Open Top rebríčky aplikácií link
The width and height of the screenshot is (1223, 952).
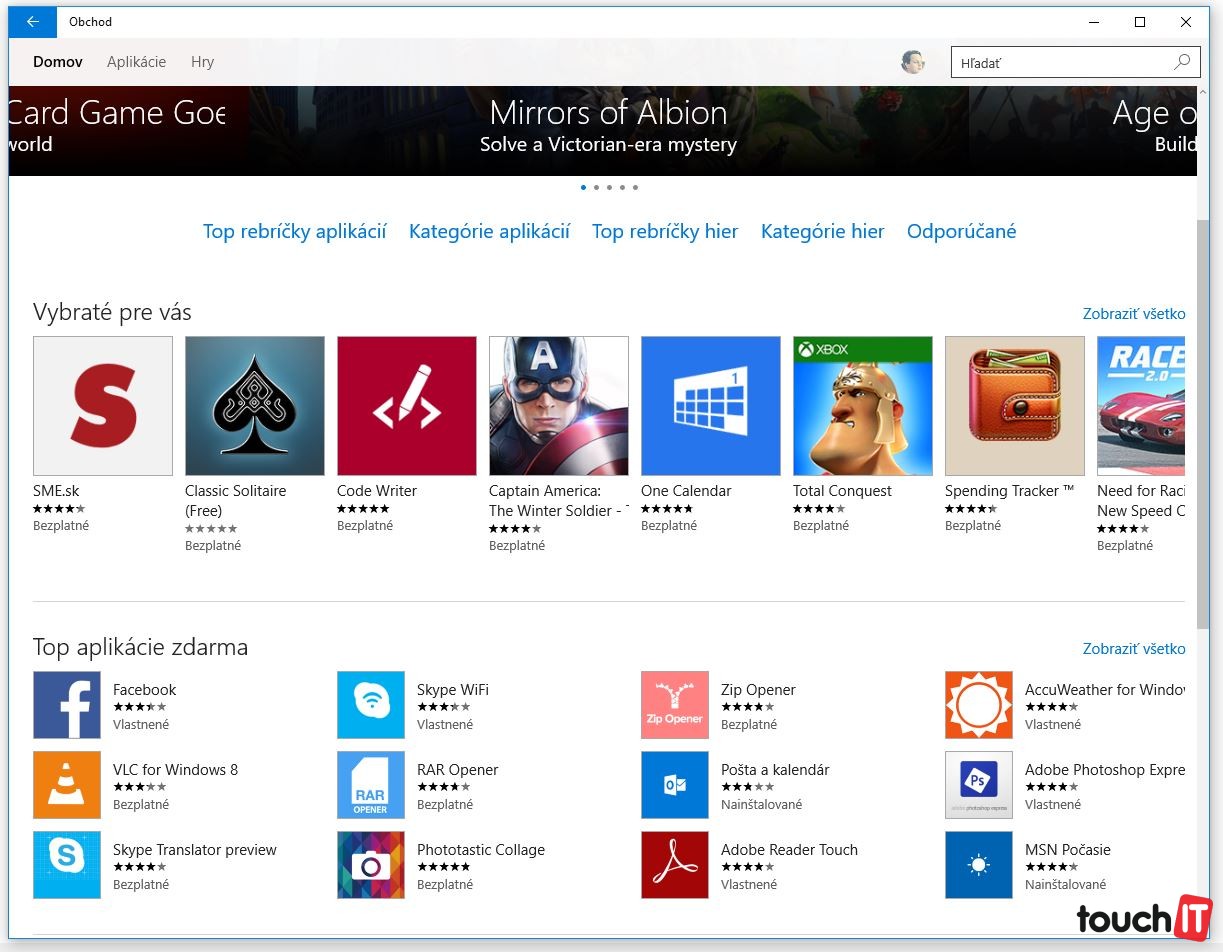click(x=295, y=231)
